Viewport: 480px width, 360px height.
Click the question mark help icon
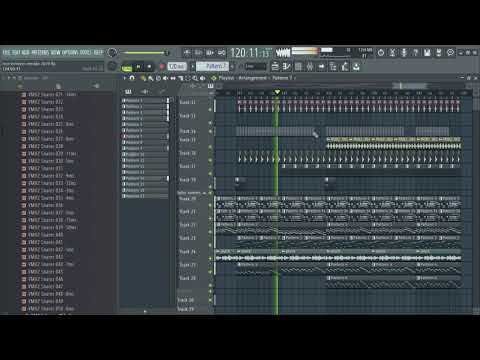pyautogui.click(x=415, y=53)
